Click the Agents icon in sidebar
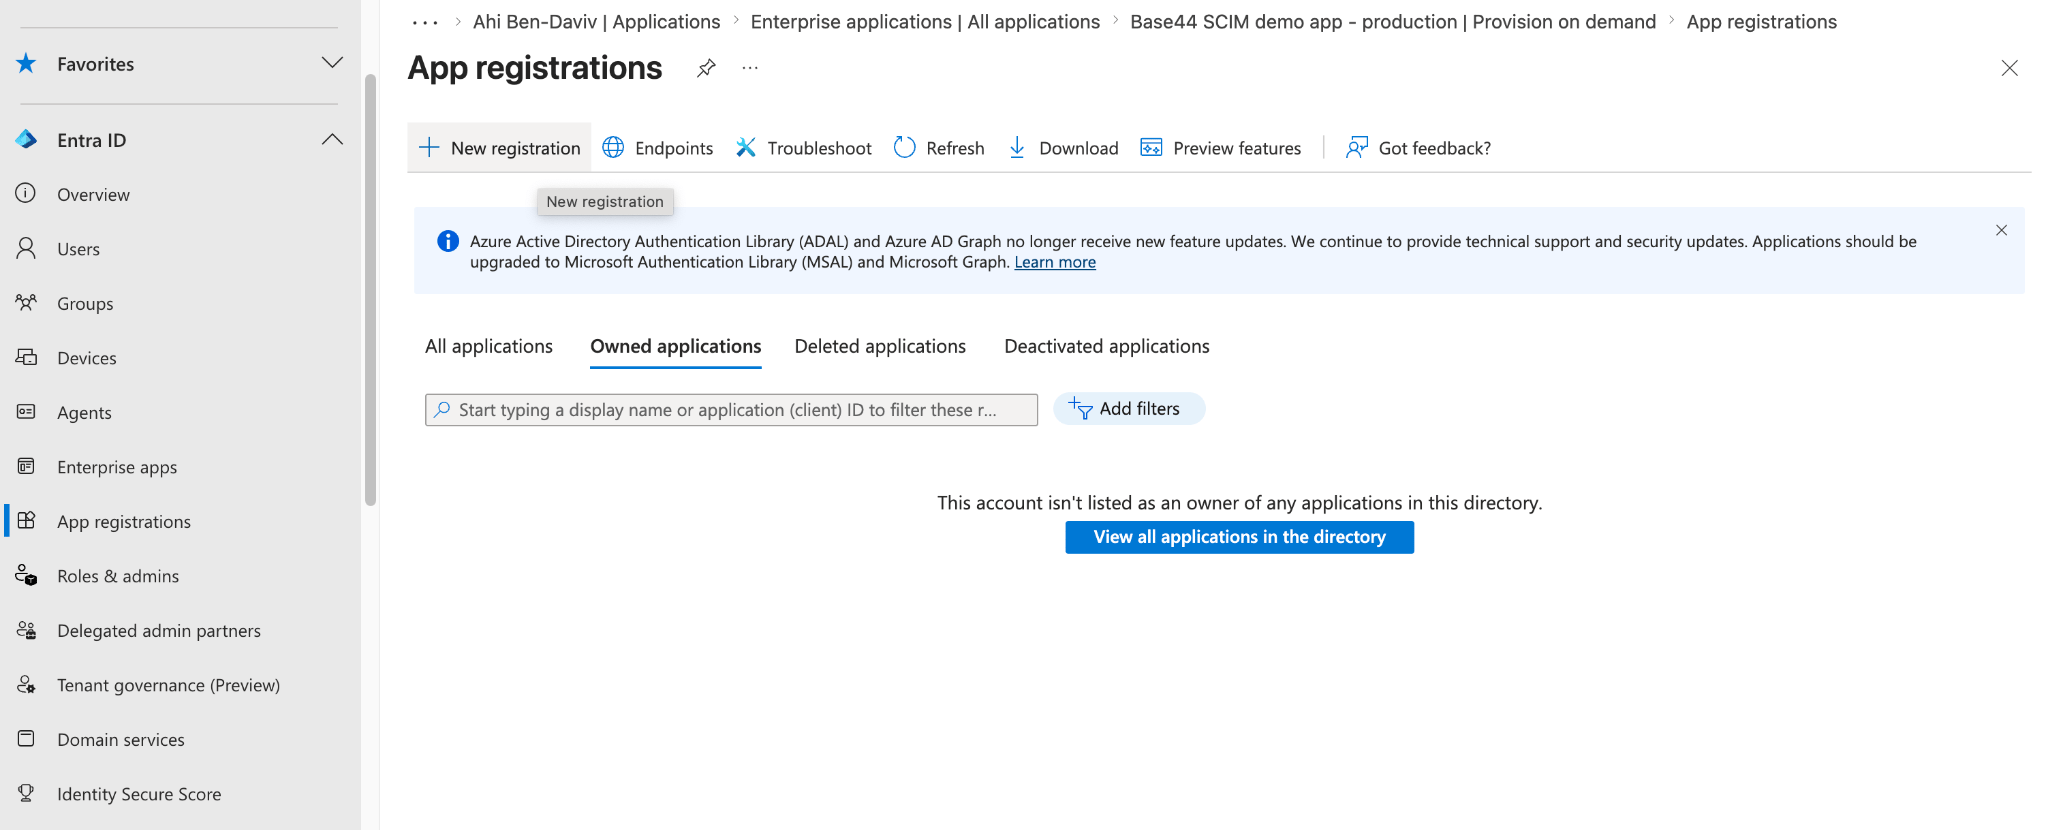Image resolution: width=2048 pixels, height=830 pixels. [x=26, y=412]
